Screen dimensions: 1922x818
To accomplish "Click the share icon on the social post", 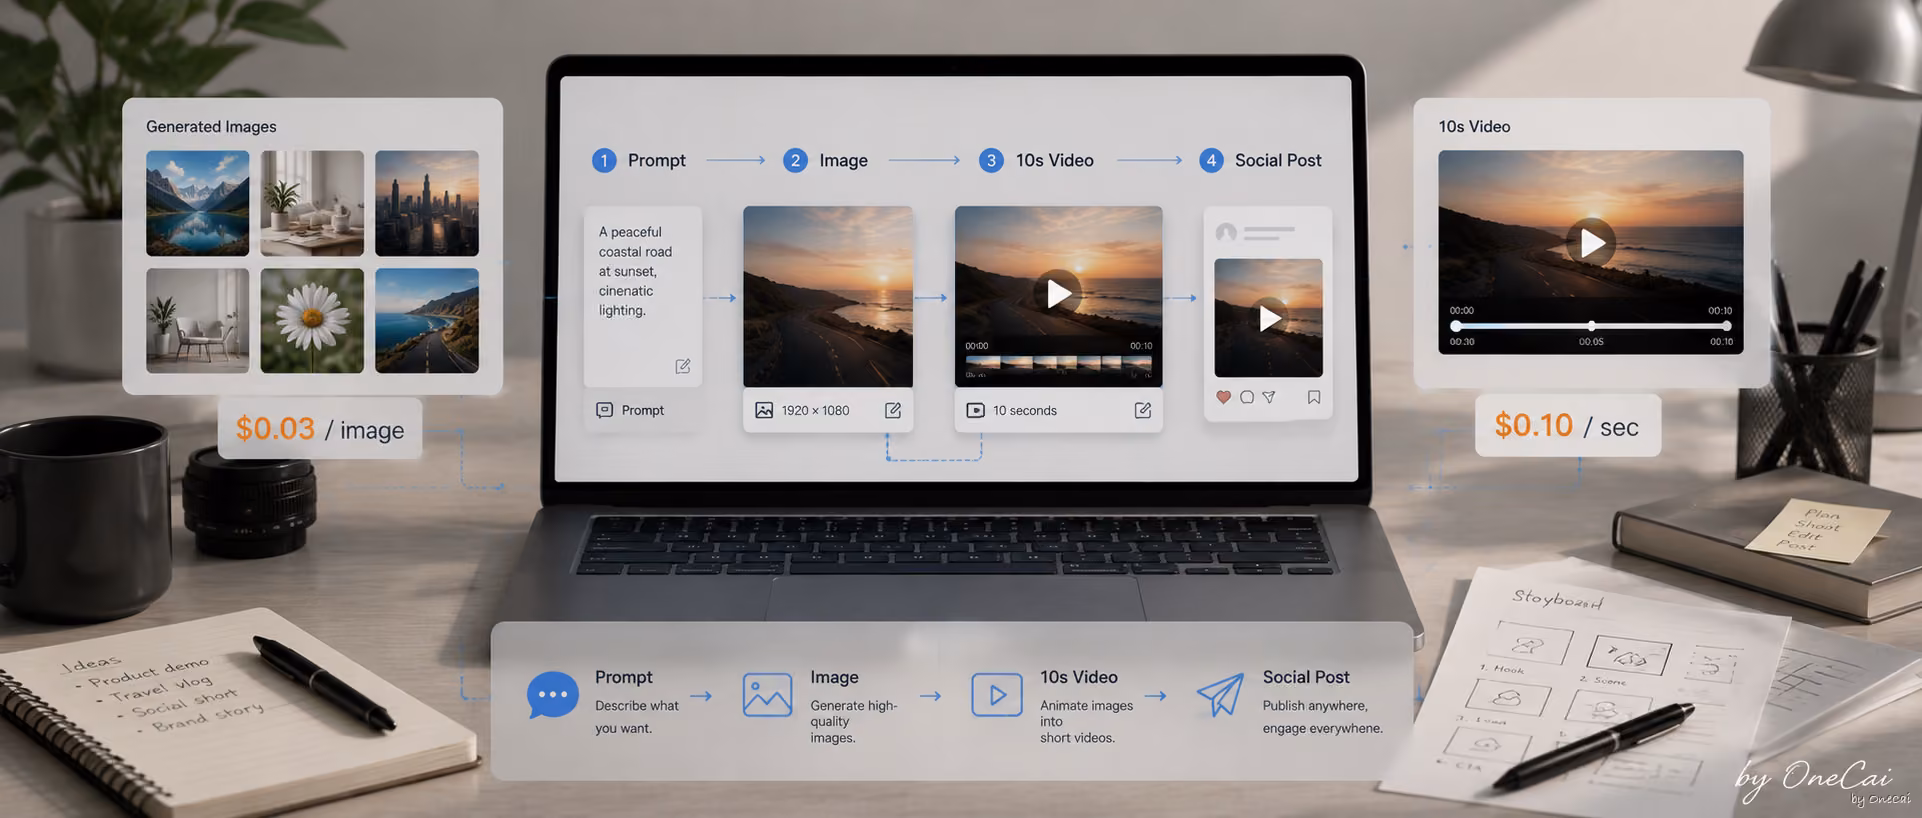I will 1269,397.
